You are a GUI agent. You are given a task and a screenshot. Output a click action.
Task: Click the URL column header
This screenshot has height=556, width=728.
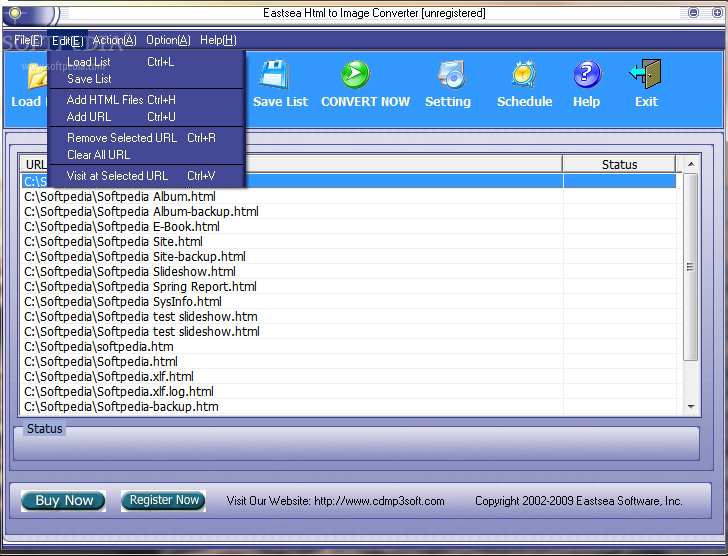pyautogui.click(x=291, y=164)
